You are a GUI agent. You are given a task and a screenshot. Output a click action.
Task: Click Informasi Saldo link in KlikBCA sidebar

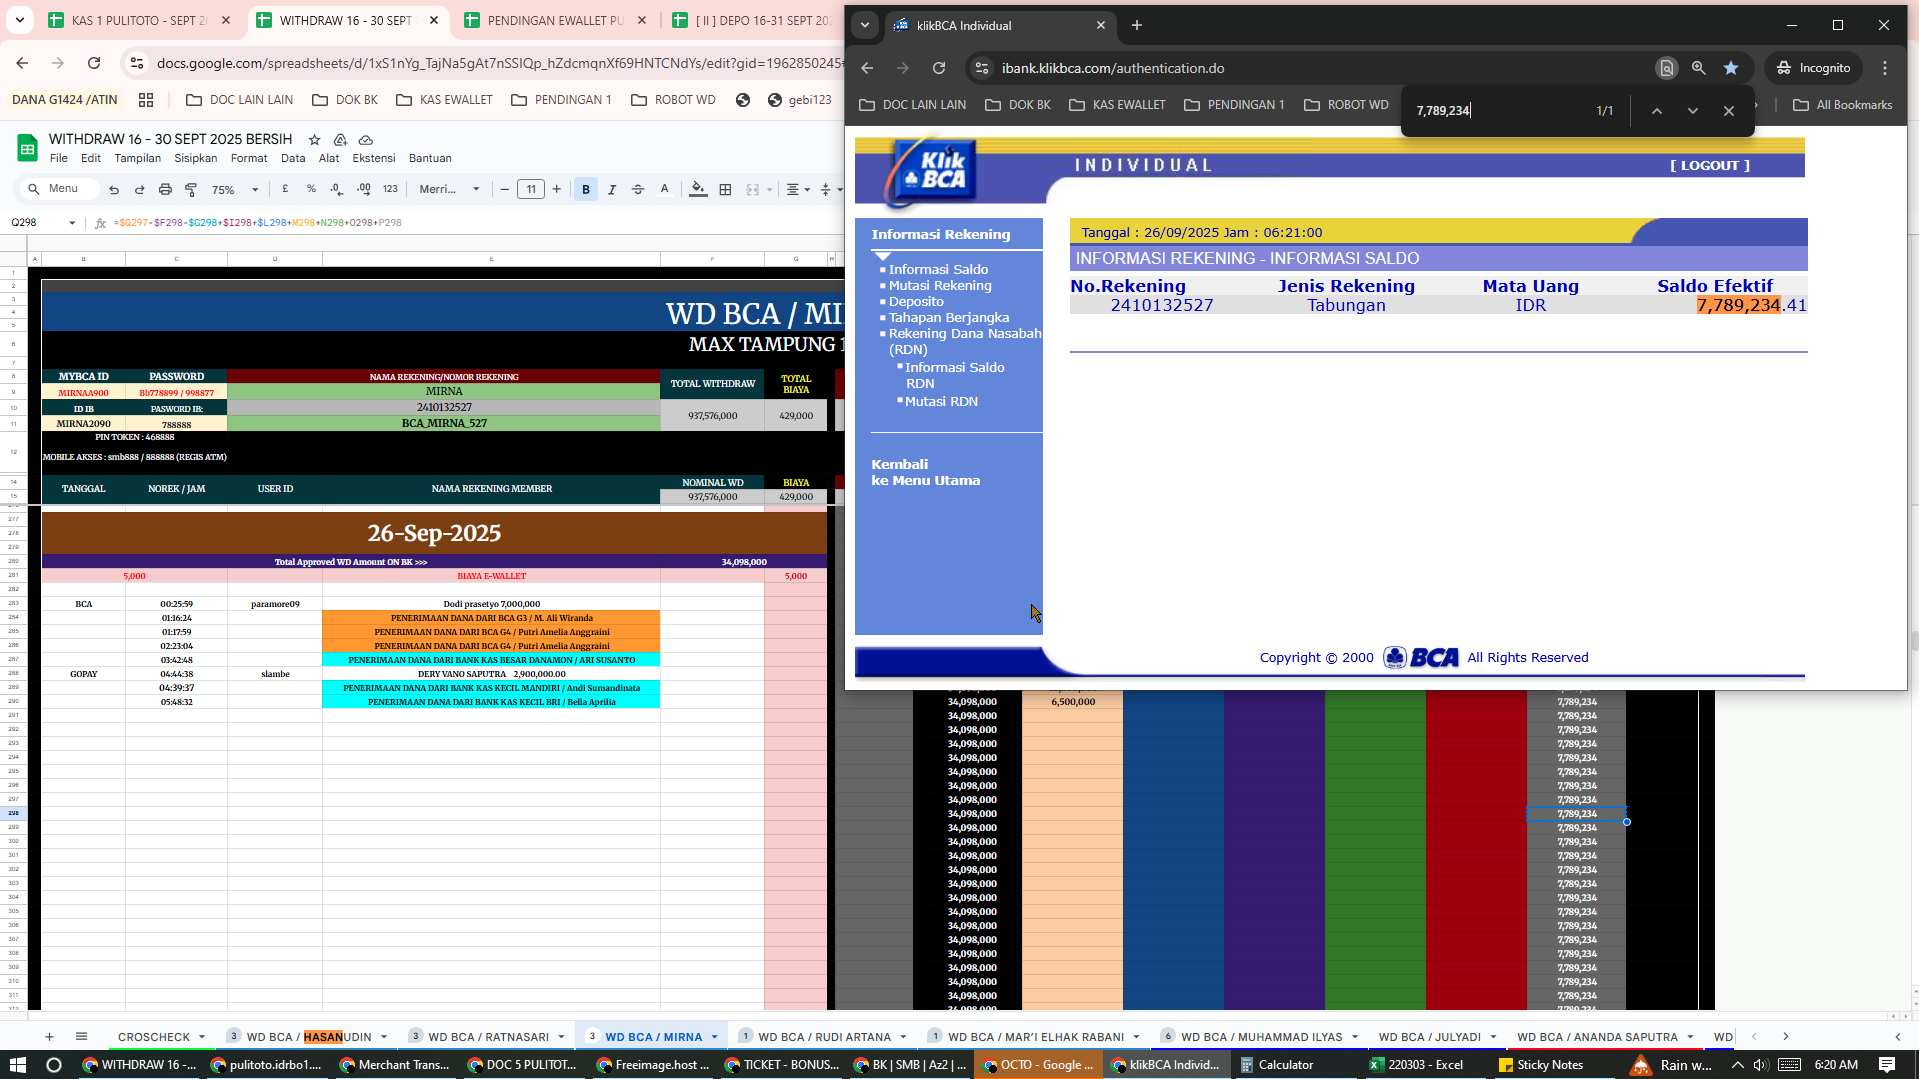[938, 269]
